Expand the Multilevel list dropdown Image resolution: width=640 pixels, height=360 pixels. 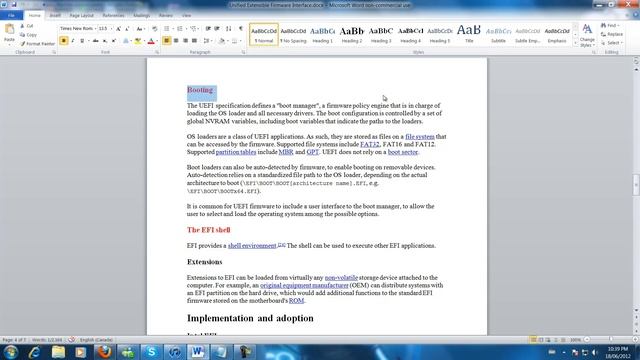pyautogui.click(x=199, y=29)
